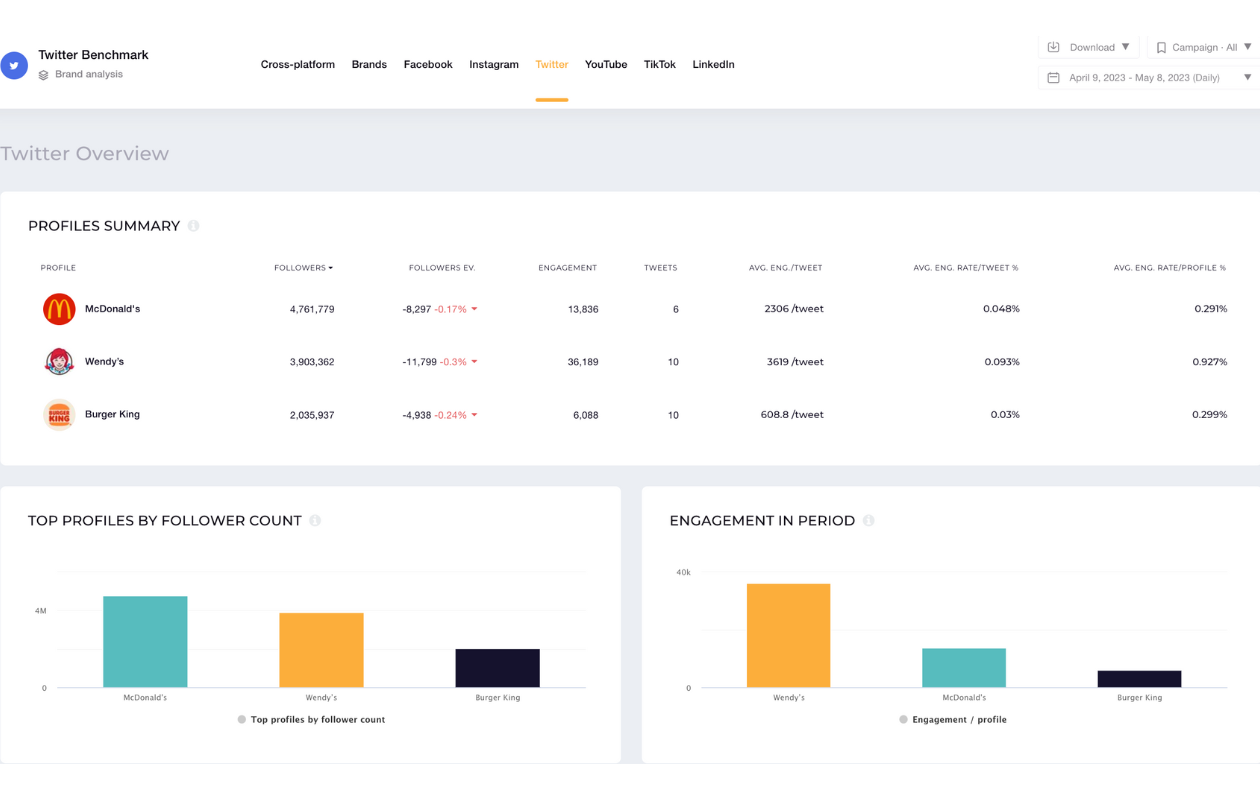Click the Tweets column header
The height and width of the screenshot is (800, 1260).
coord(661,268)
